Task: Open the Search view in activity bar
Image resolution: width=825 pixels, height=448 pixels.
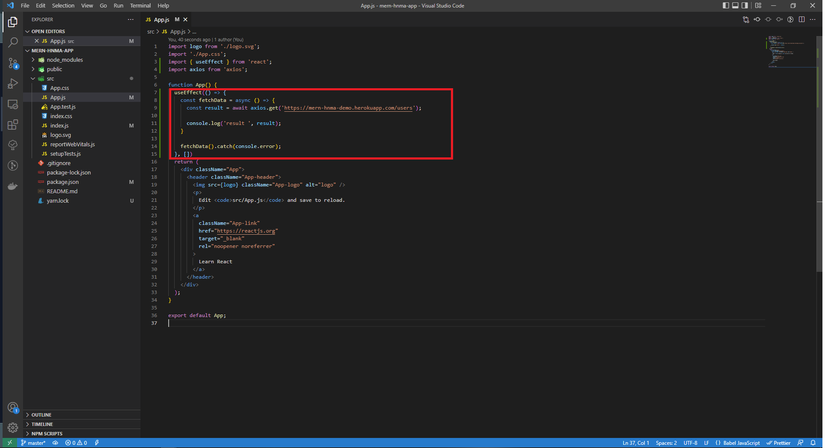Action: (12, 42)
